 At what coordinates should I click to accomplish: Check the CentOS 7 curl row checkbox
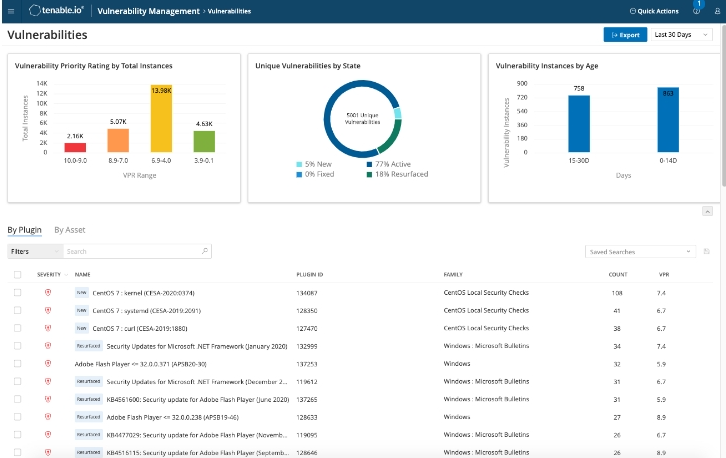tap(18, 328)
